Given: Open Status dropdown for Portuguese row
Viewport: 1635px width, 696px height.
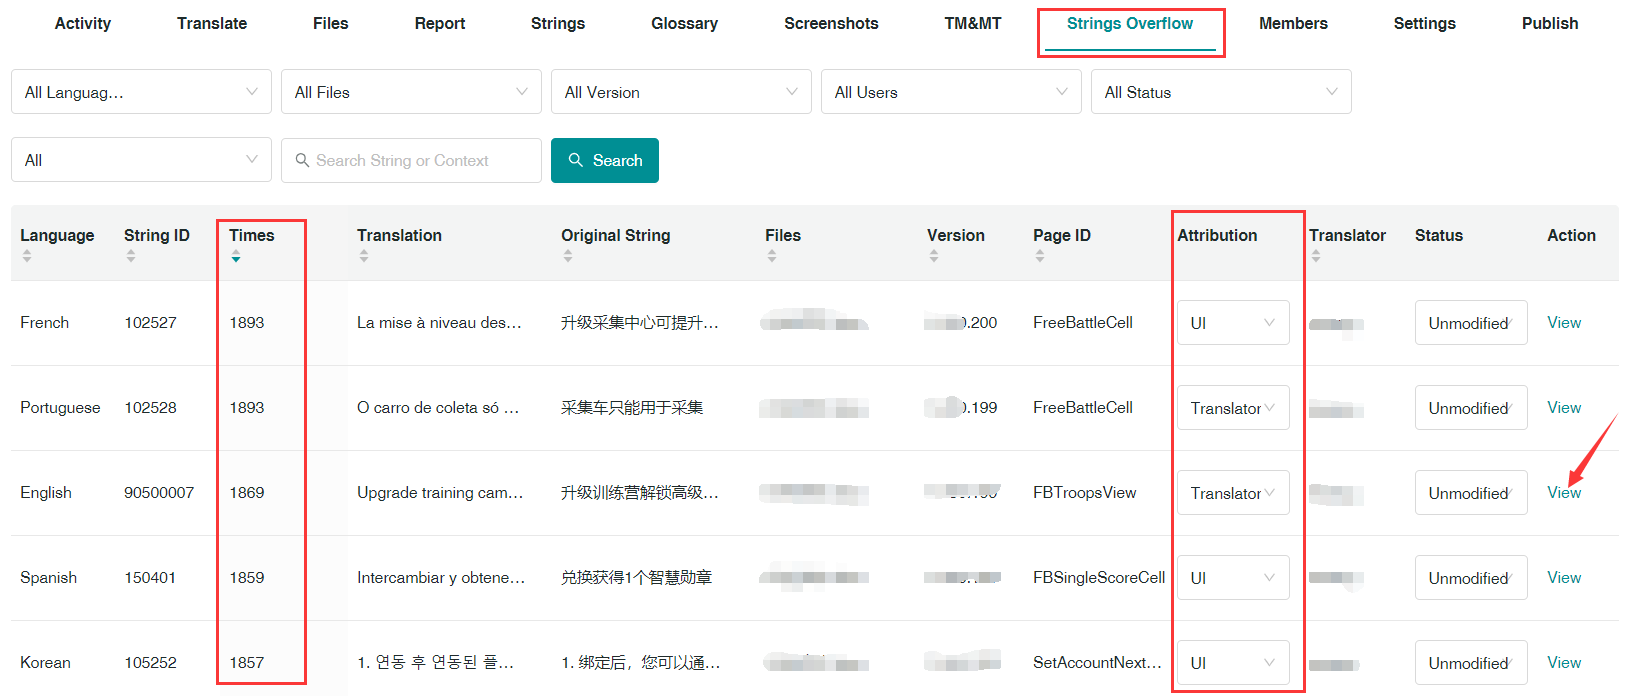Looking at the screenshot, I should point(1471,408).
